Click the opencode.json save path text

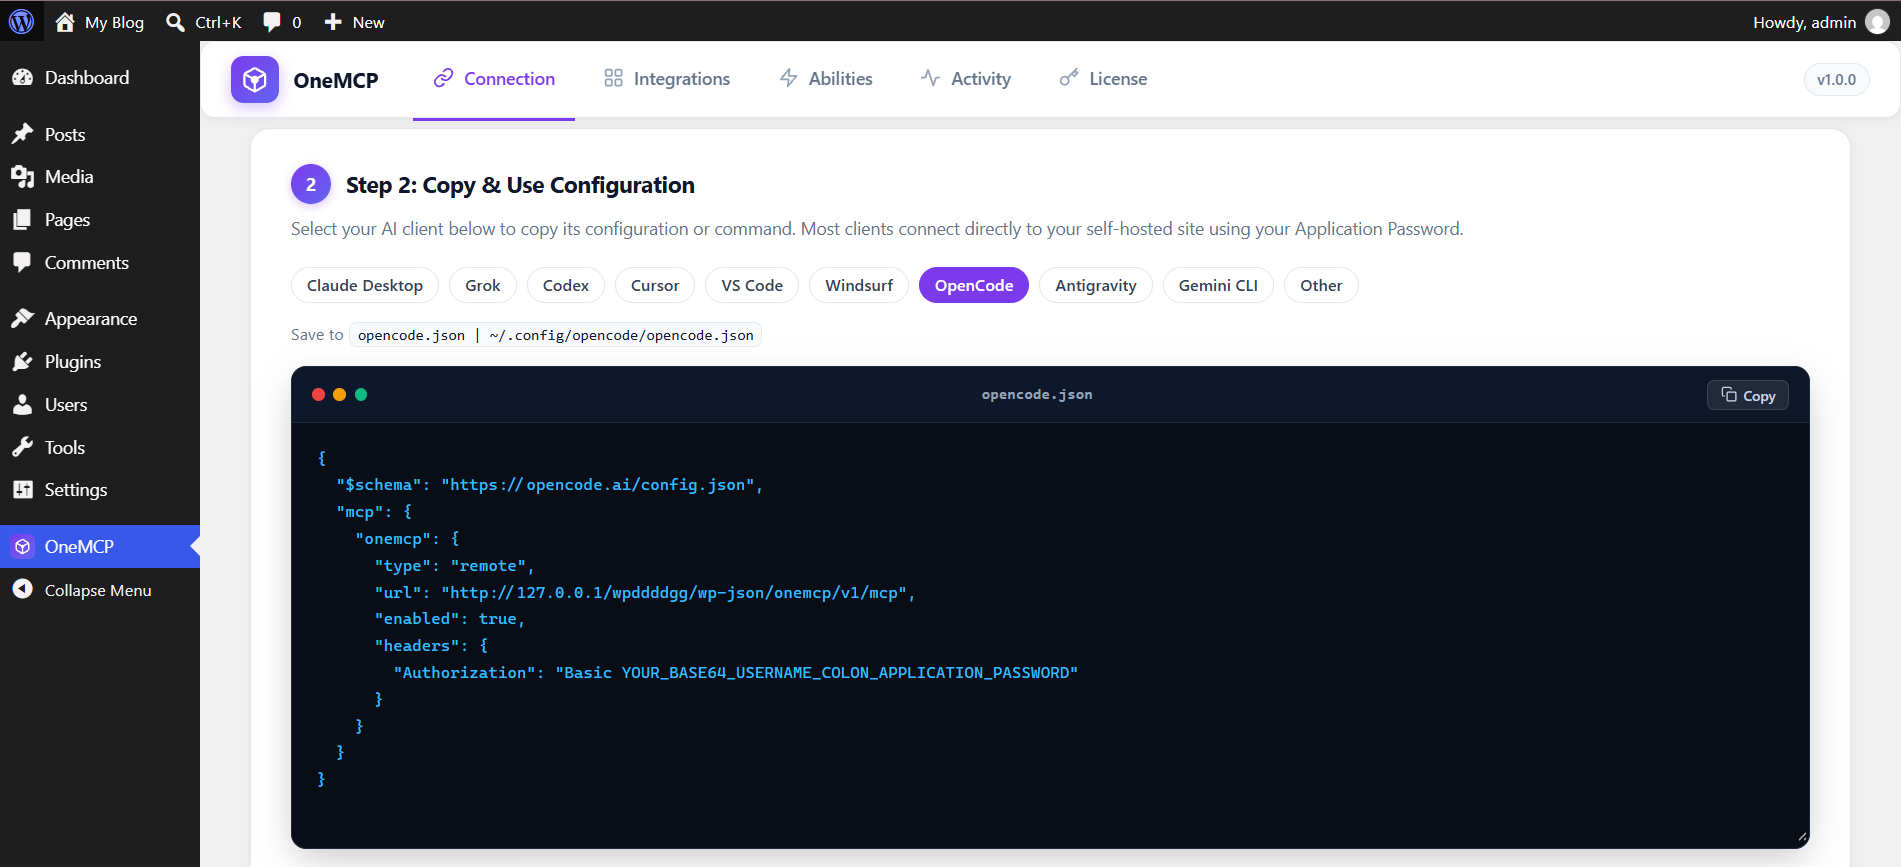[x=556, y=335]
